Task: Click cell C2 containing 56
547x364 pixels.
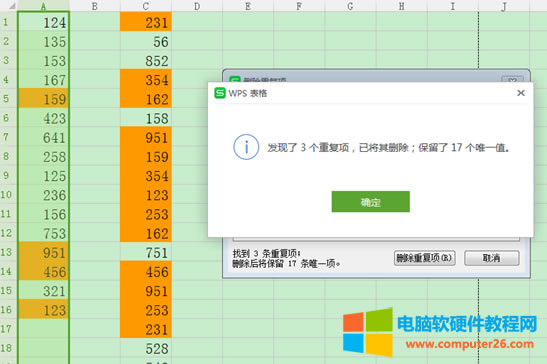Action: pos(146,41)
